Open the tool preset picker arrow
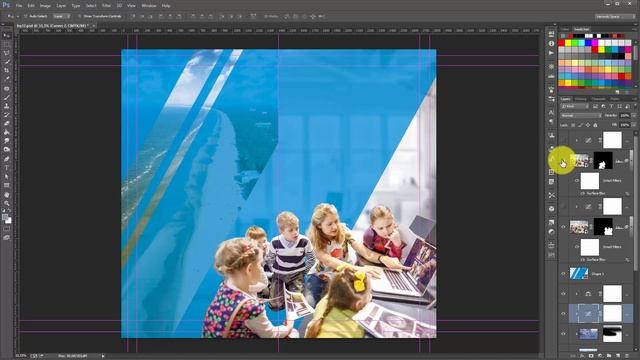 click(18, 16)
